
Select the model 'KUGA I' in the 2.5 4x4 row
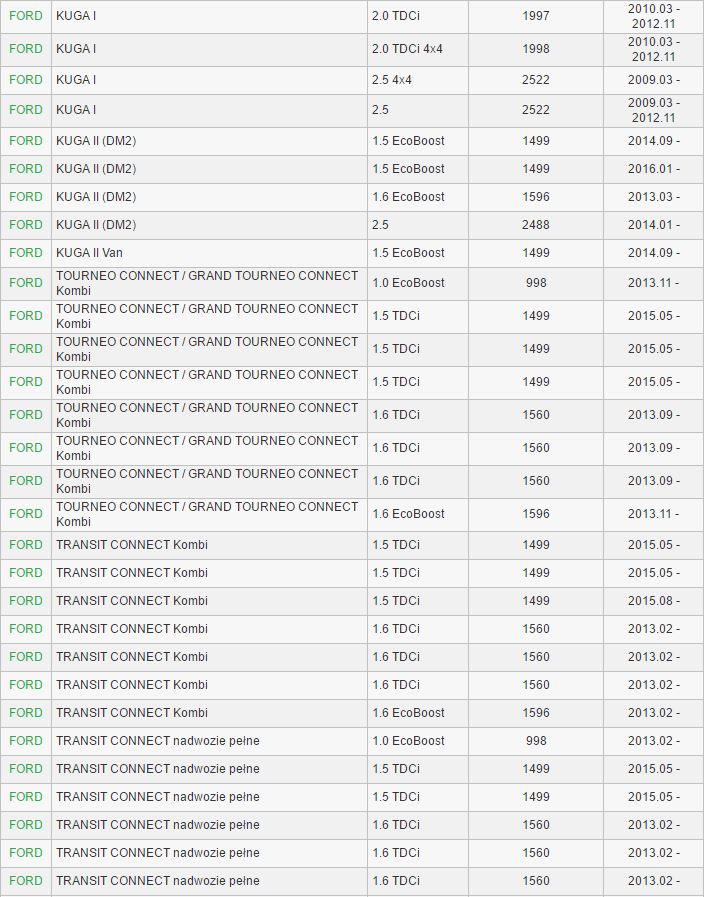(76, 80)
